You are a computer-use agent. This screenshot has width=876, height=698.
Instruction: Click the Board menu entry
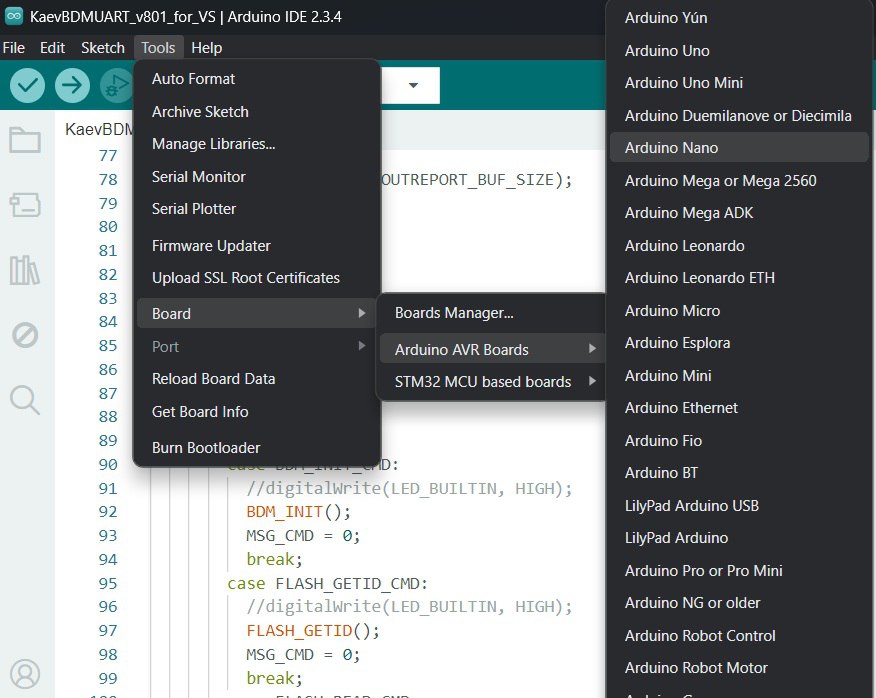tap(257, 314)
